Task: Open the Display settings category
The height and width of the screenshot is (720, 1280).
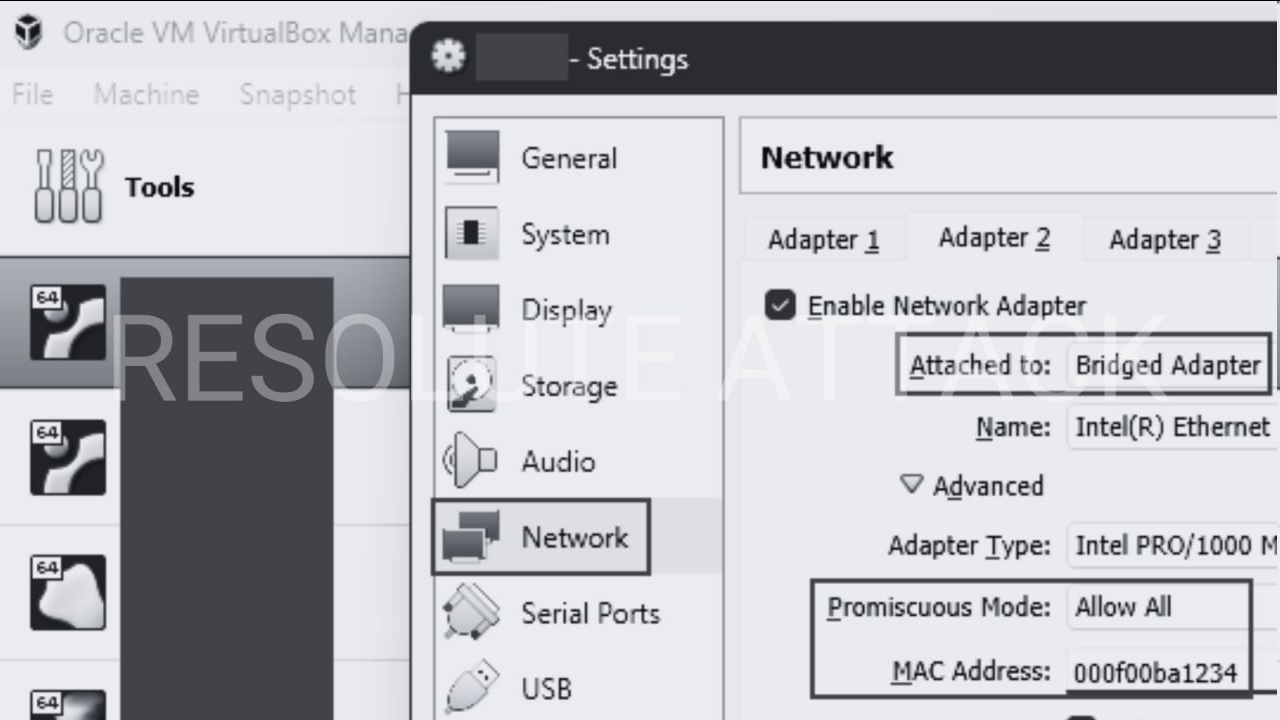Action: [x=578, y=310]
